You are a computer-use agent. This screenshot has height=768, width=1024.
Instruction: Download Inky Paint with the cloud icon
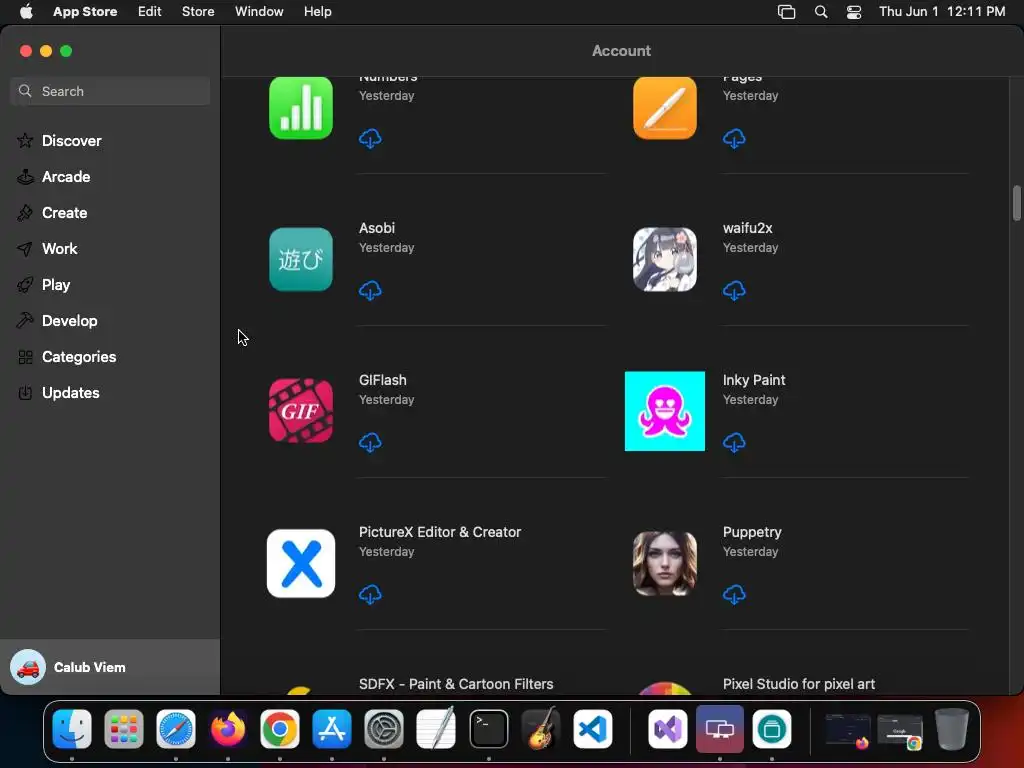point(734,443)
